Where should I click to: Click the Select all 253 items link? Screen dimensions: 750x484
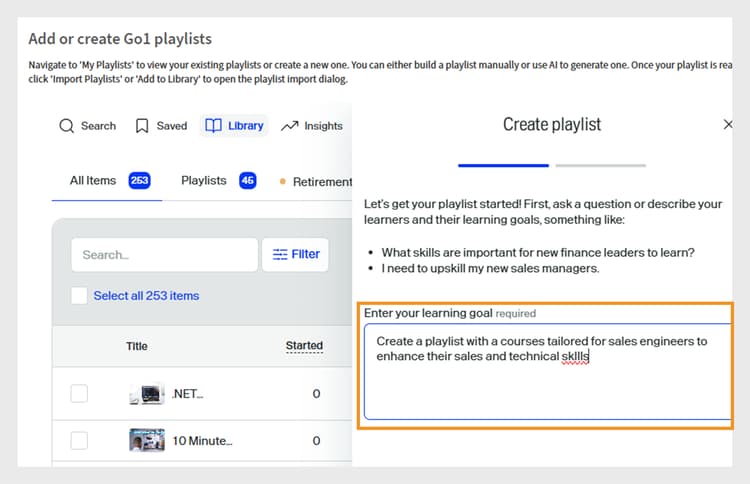tap(146, 296)
